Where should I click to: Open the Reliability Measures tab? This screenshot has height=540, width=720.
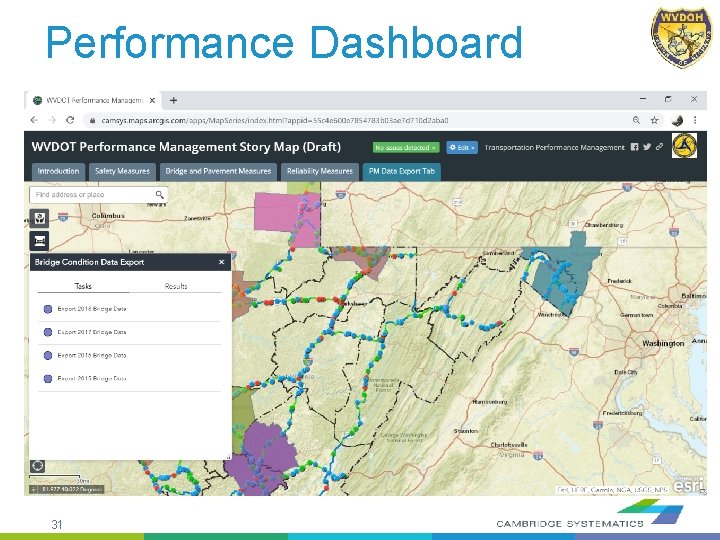point(320,171)
